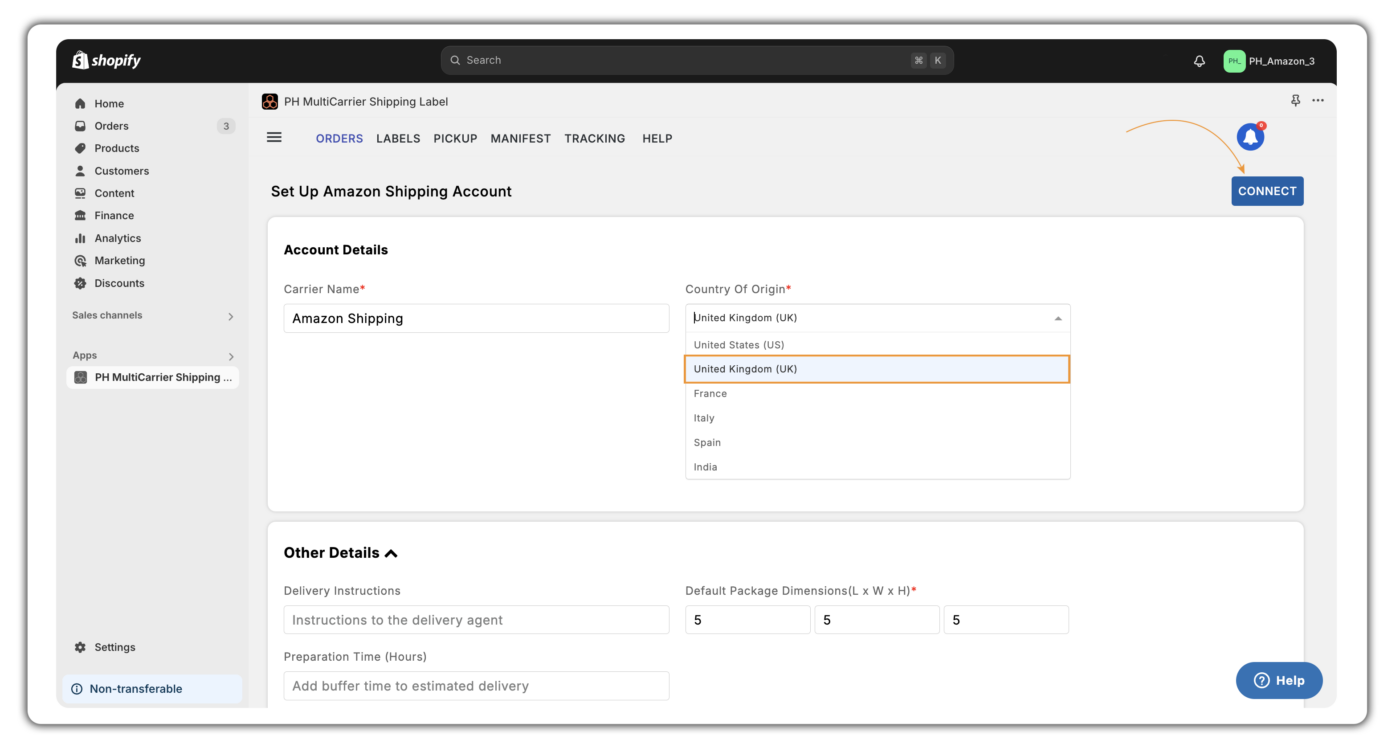The height and width of the screenshot is (744, 1400).
Task: Click the Delivery Instructions input field
Action: [x=476, y=620]
